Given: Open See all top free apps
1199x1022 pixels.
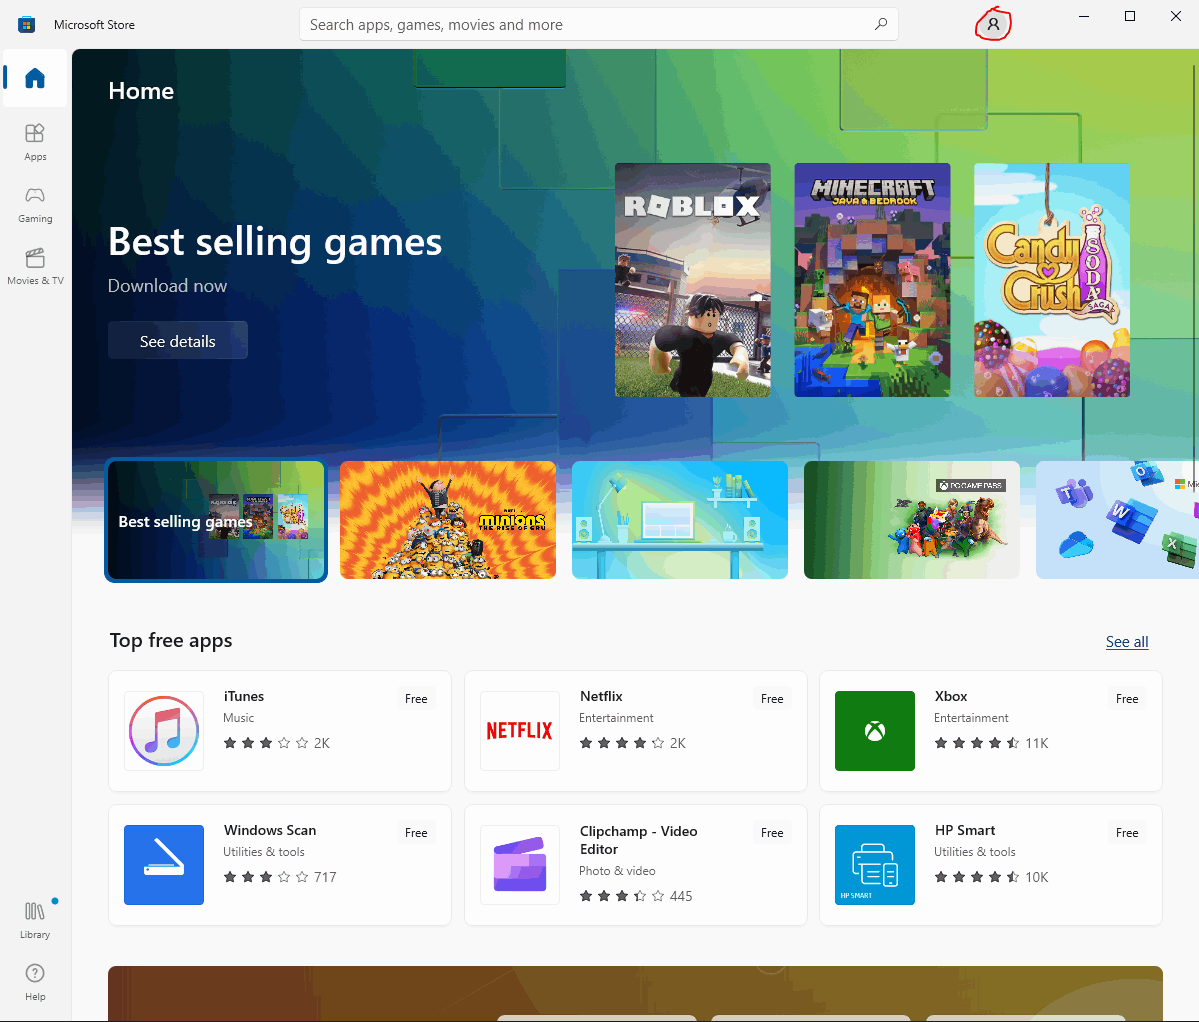Looking at the screenshot, I should pos(1126,642).
